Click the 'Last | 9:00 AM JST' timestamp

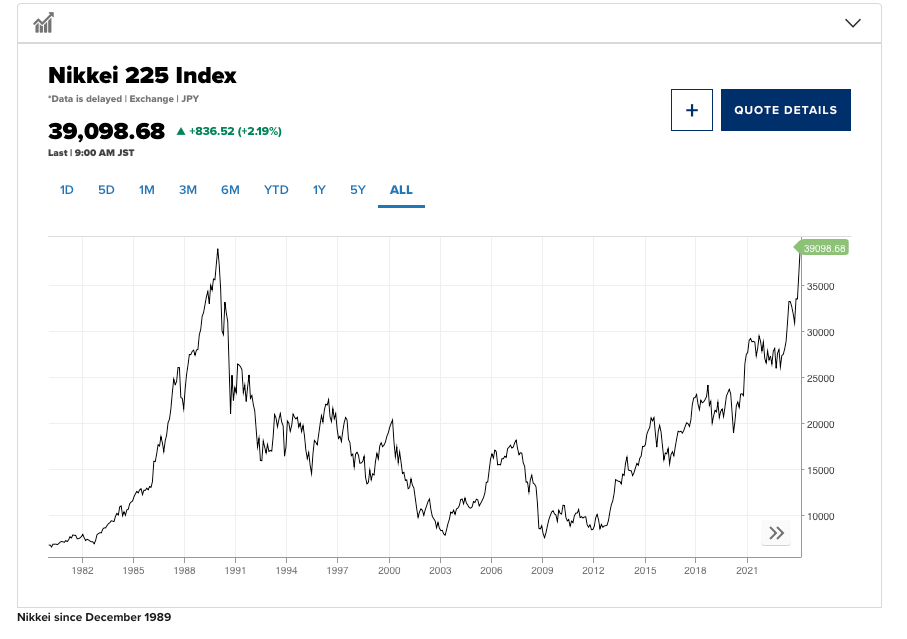point(91,153)
